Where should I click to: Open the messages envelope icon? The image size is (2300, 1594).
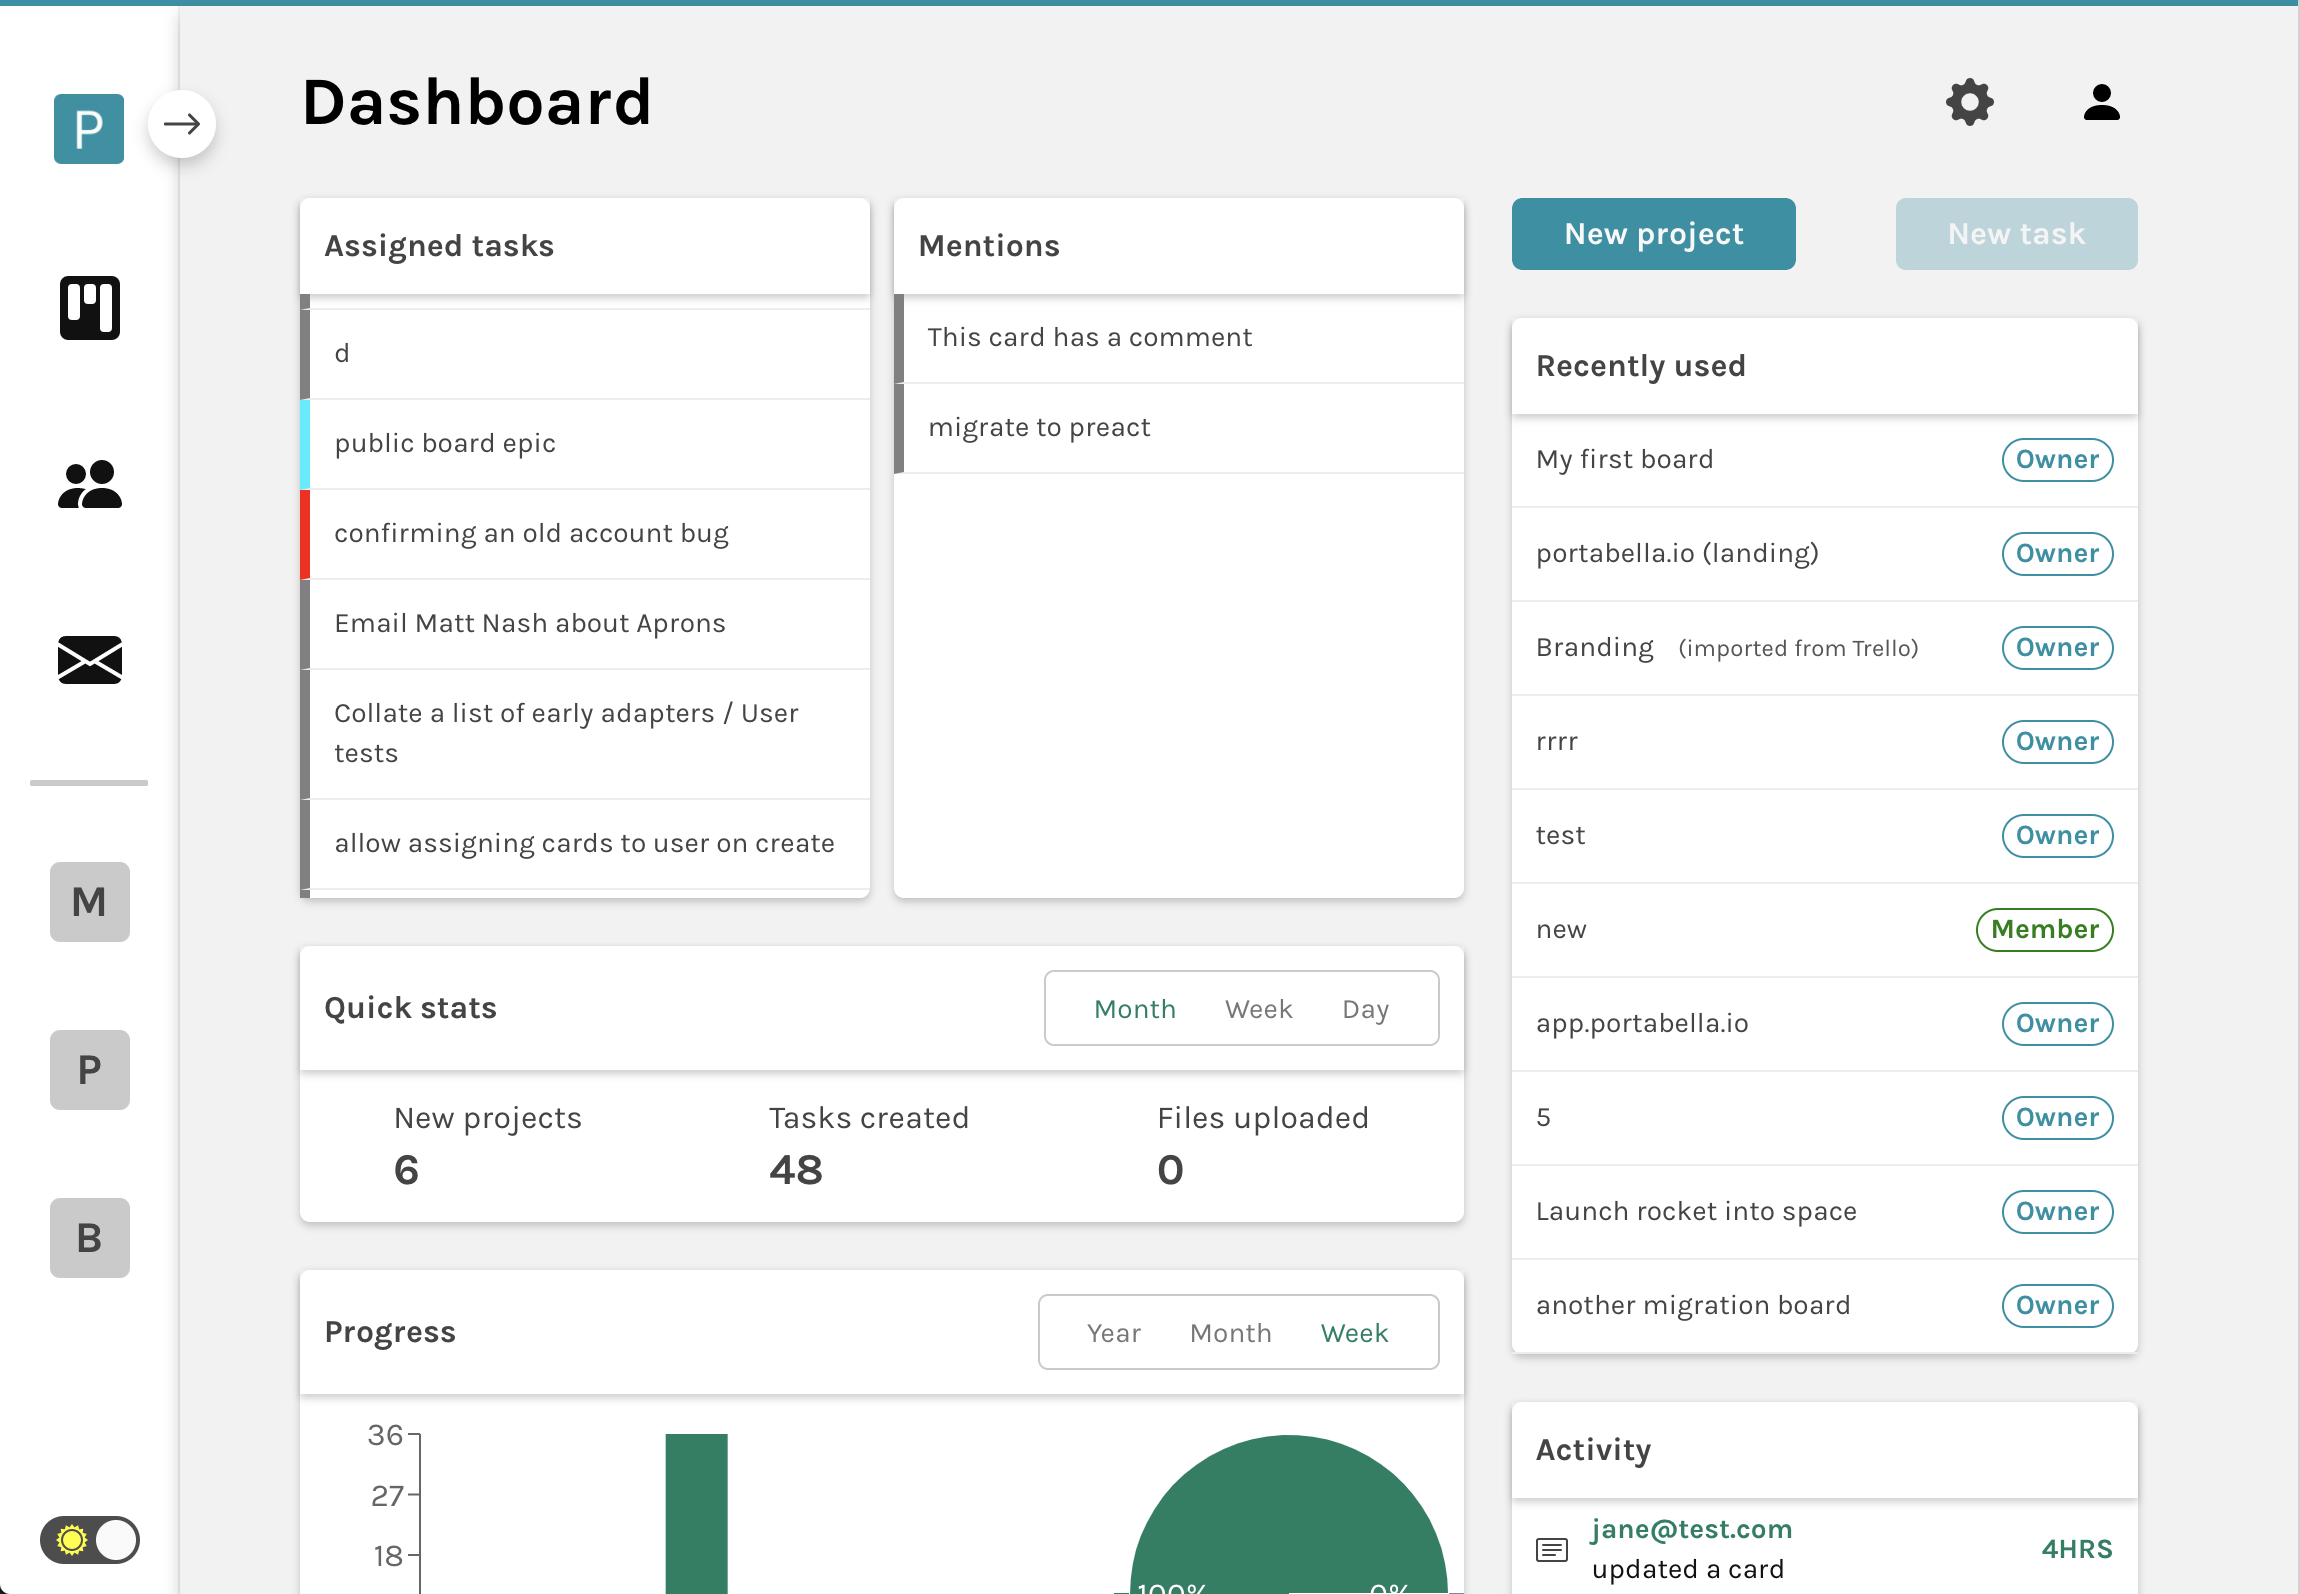click(x=91, y=660)
